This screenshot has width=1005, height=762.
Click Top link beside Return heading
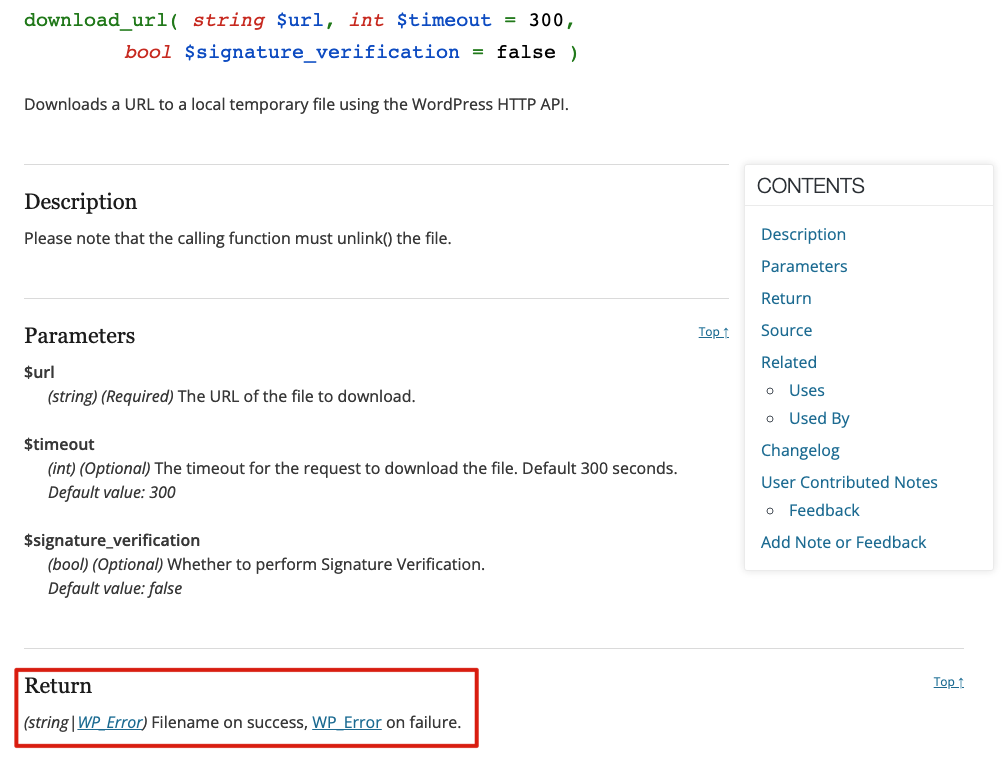click(948, 682)
